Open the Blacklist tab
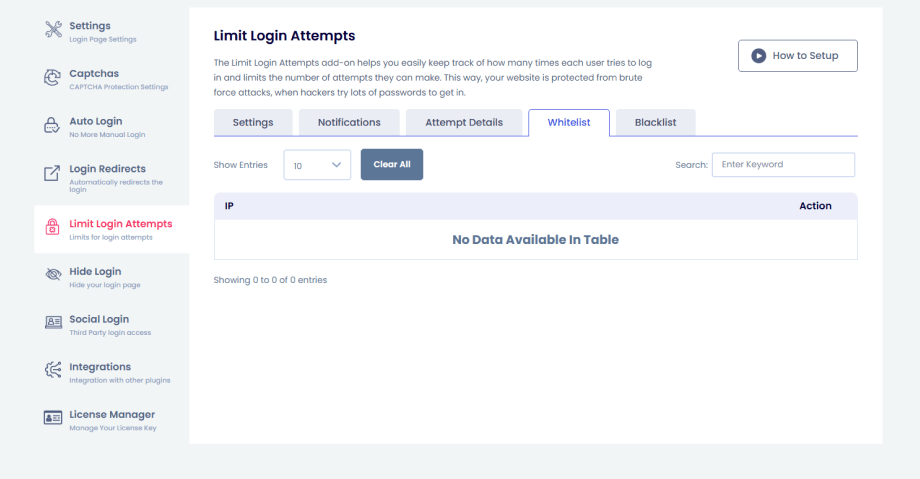Image resolution: width=920 pixels, height=479 pixels. pyautogui.click(x=655, y=122)
